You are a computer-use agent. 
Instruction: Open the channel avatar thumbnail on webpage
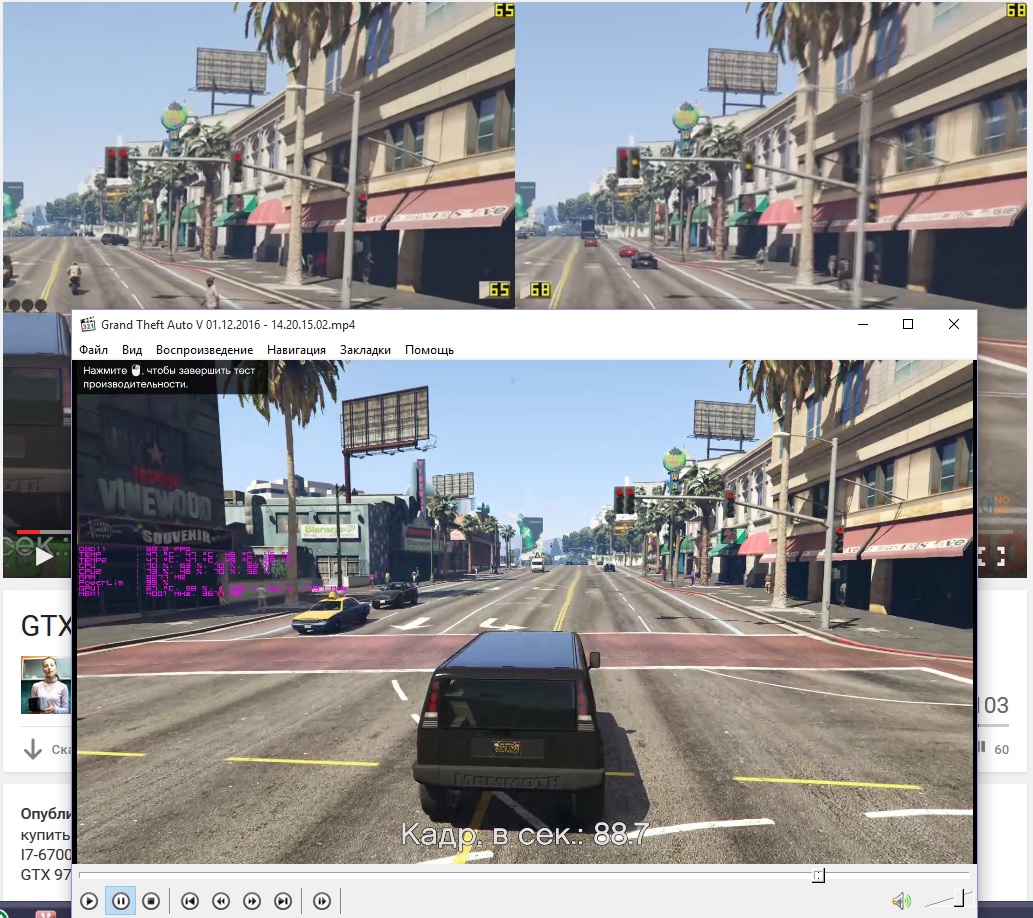click(45, 685)
